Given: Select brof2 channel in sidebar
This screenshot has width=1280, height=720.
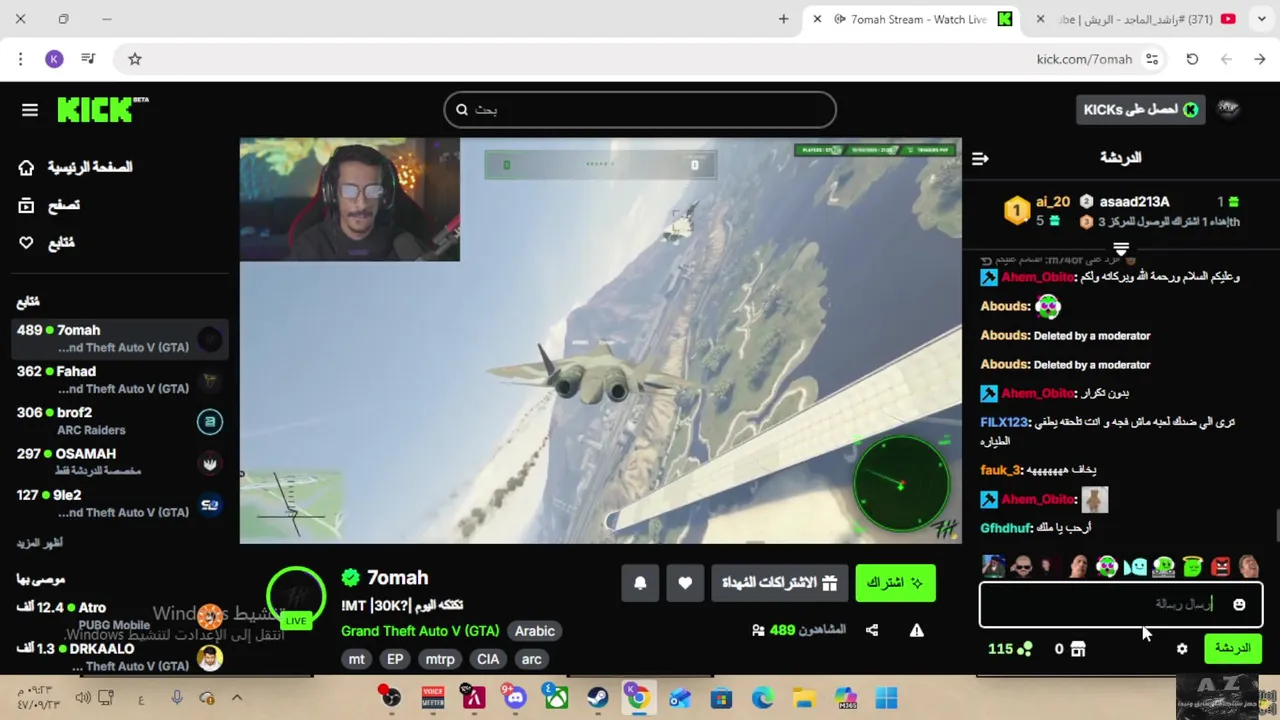Looking at the screenshot, I should pos(119,421).
